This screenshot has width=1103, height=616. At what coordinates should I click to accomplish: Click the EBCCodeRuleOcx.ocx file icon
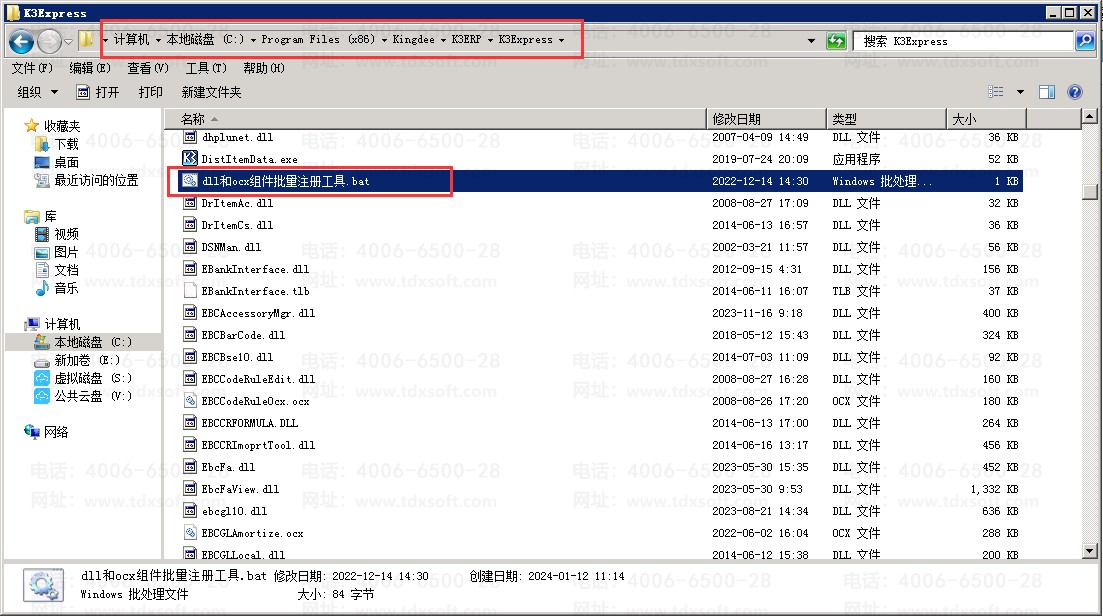tap(189, 401)
